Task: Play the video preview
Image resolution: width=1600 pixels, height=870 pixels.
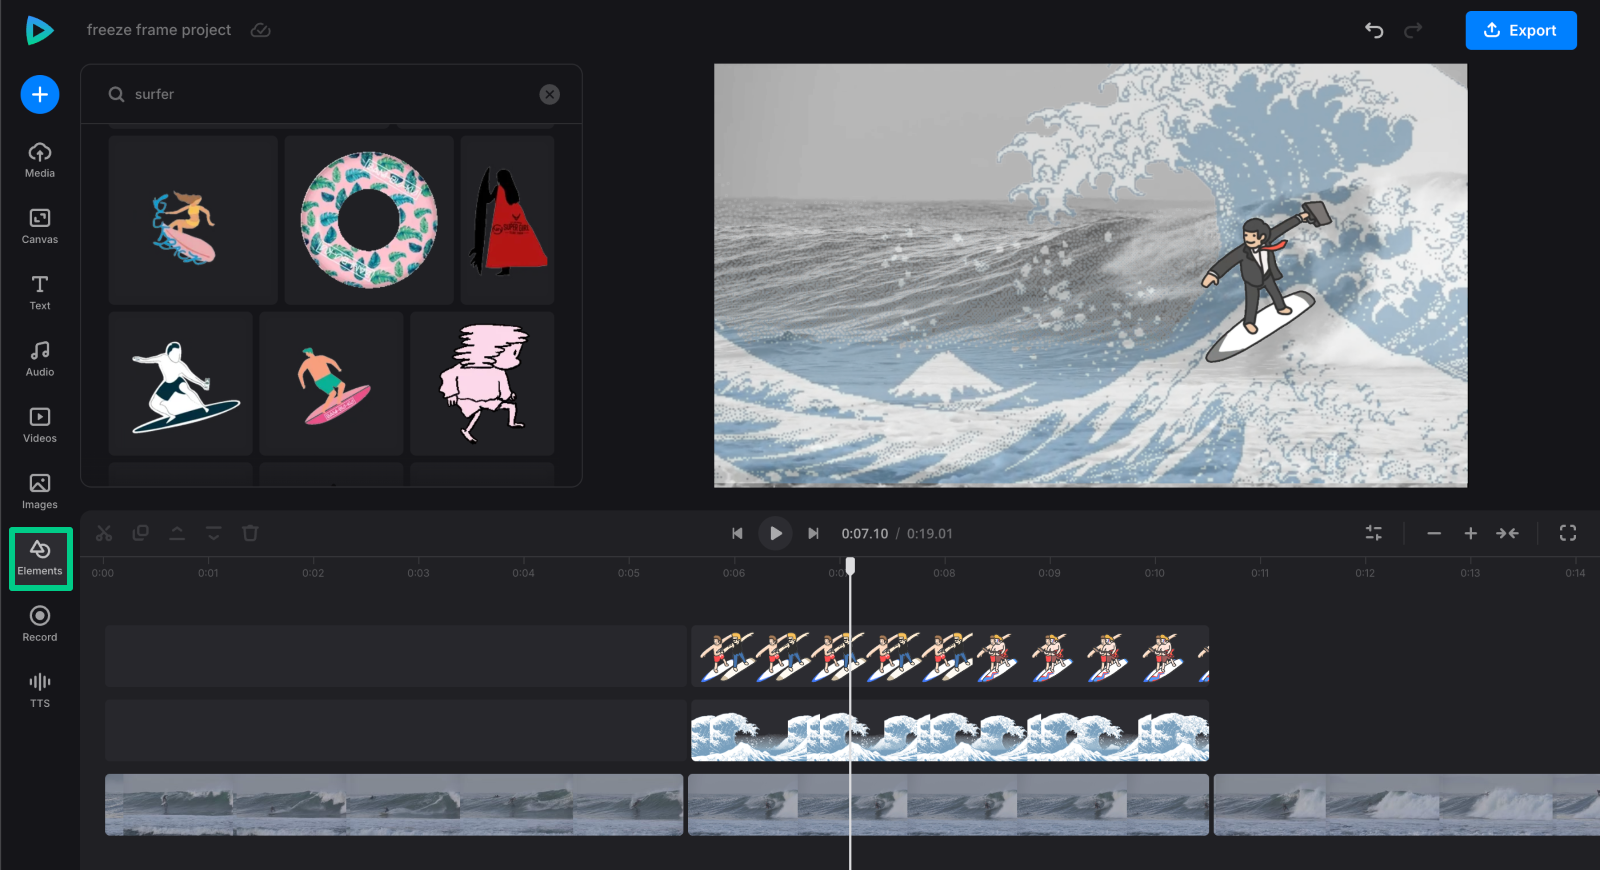Action: click(775, 533)
